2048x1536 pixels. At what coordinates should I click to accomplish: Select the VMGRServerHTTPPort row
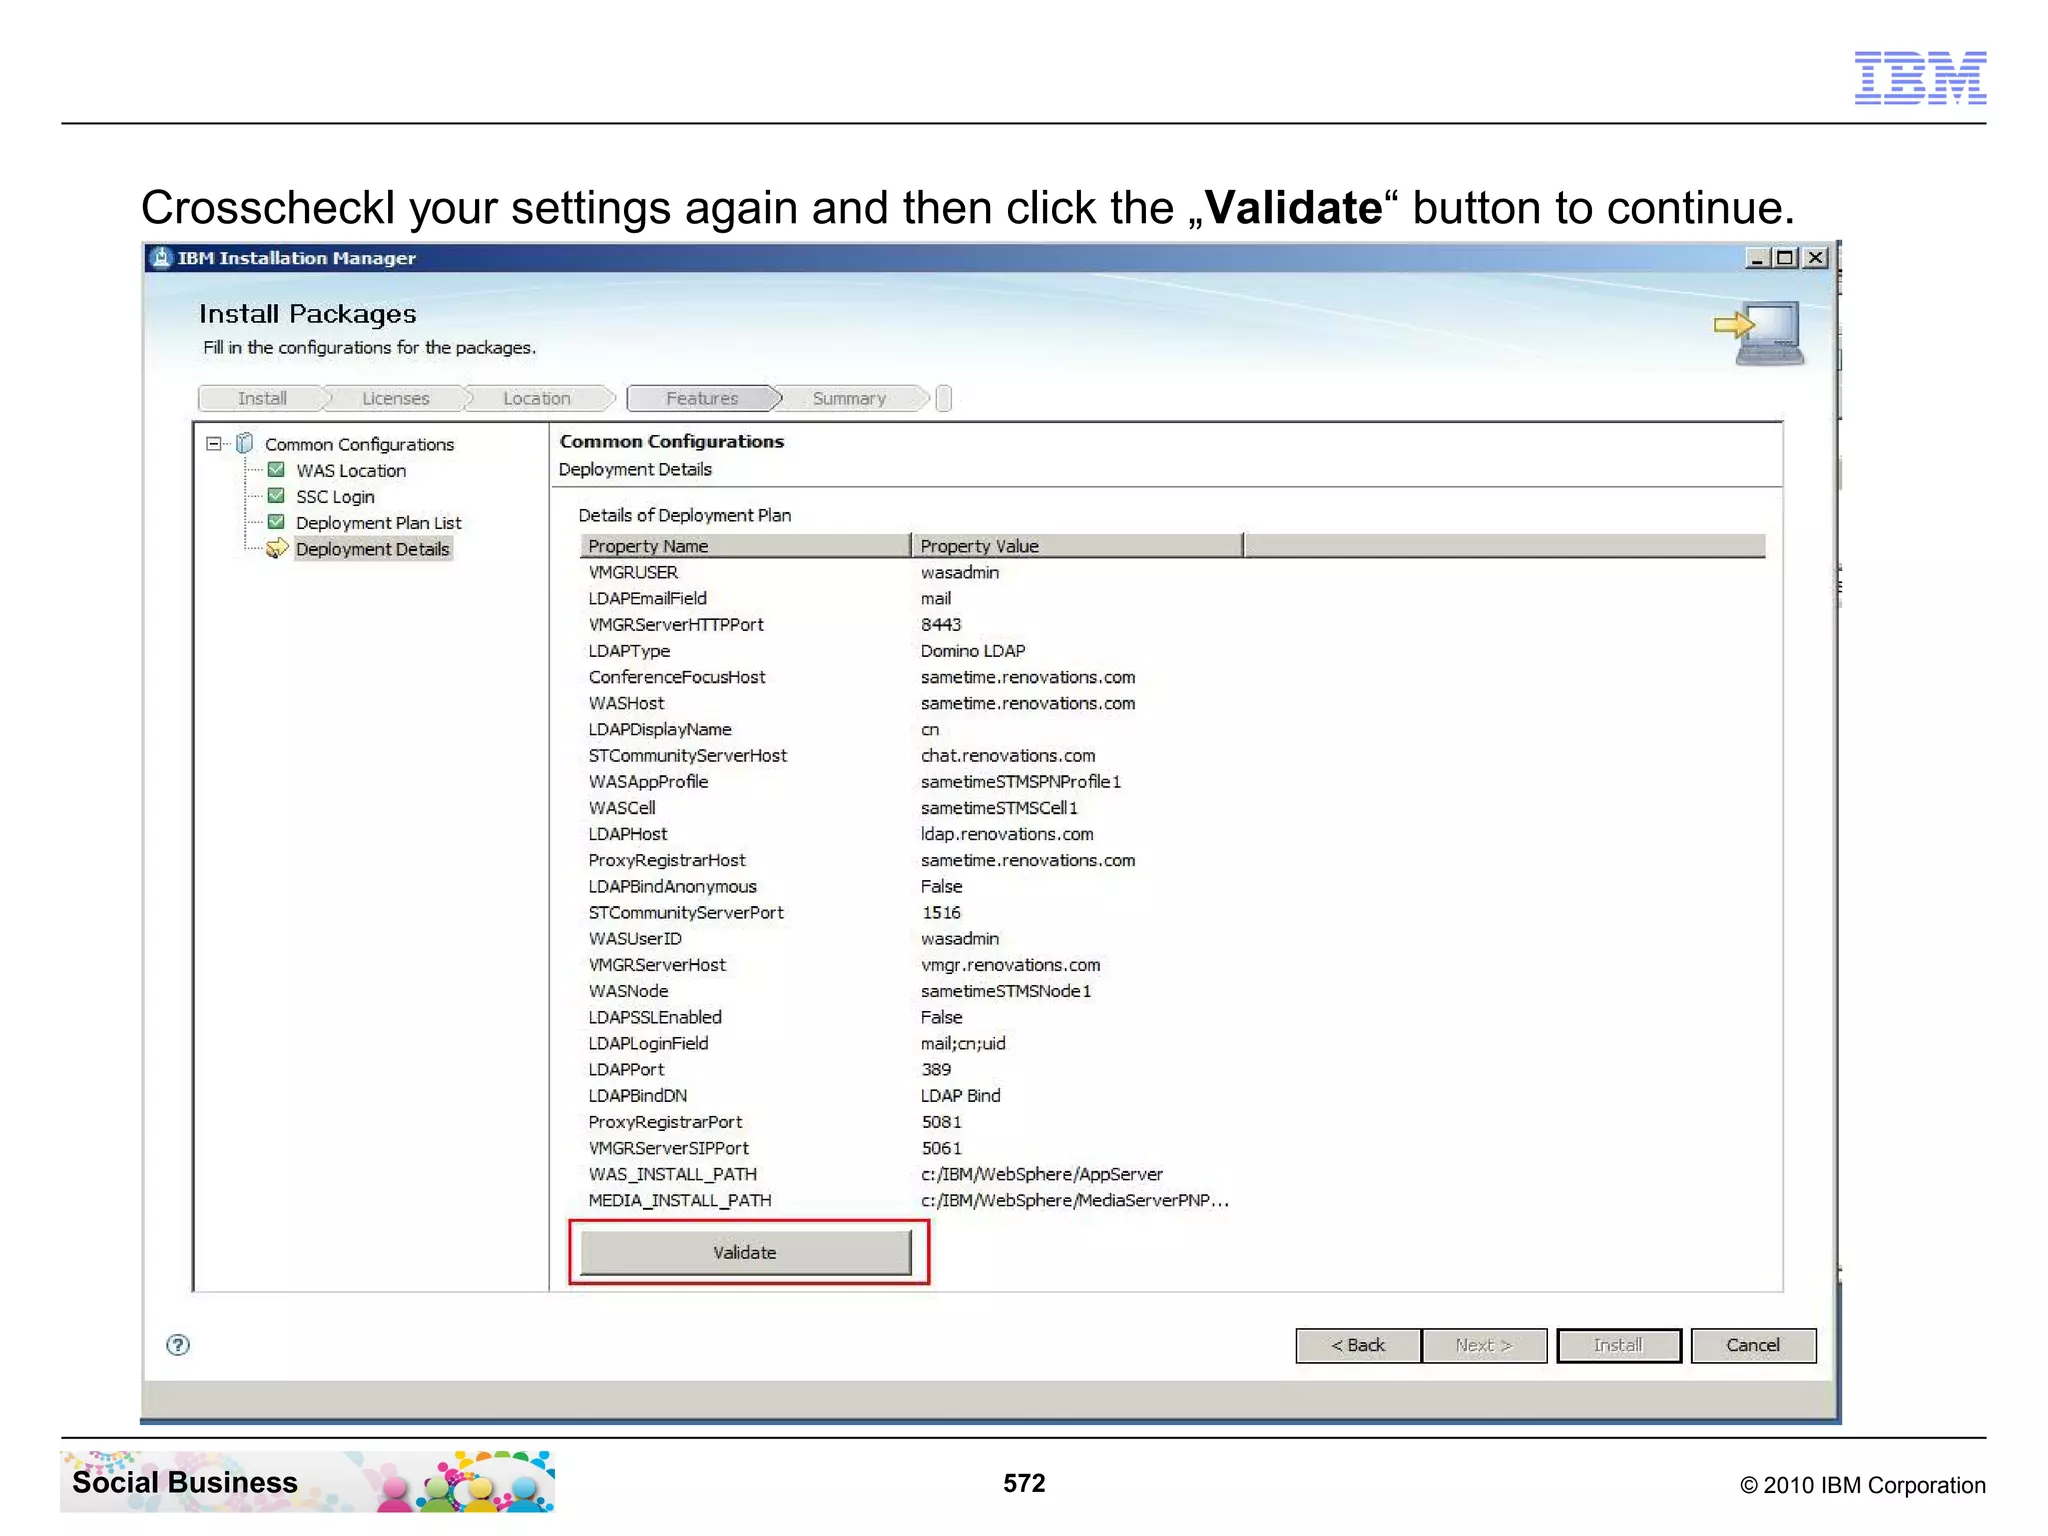point(1172,624)
